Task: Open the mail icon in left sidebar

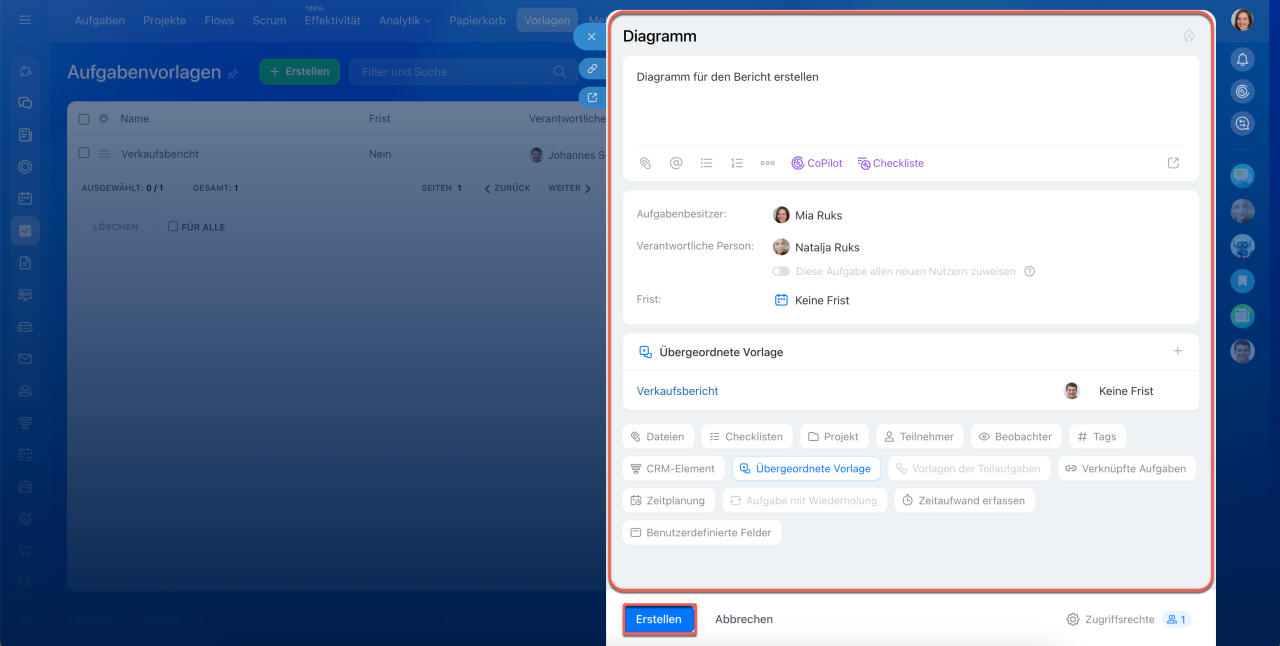Action: click(25, 359)
